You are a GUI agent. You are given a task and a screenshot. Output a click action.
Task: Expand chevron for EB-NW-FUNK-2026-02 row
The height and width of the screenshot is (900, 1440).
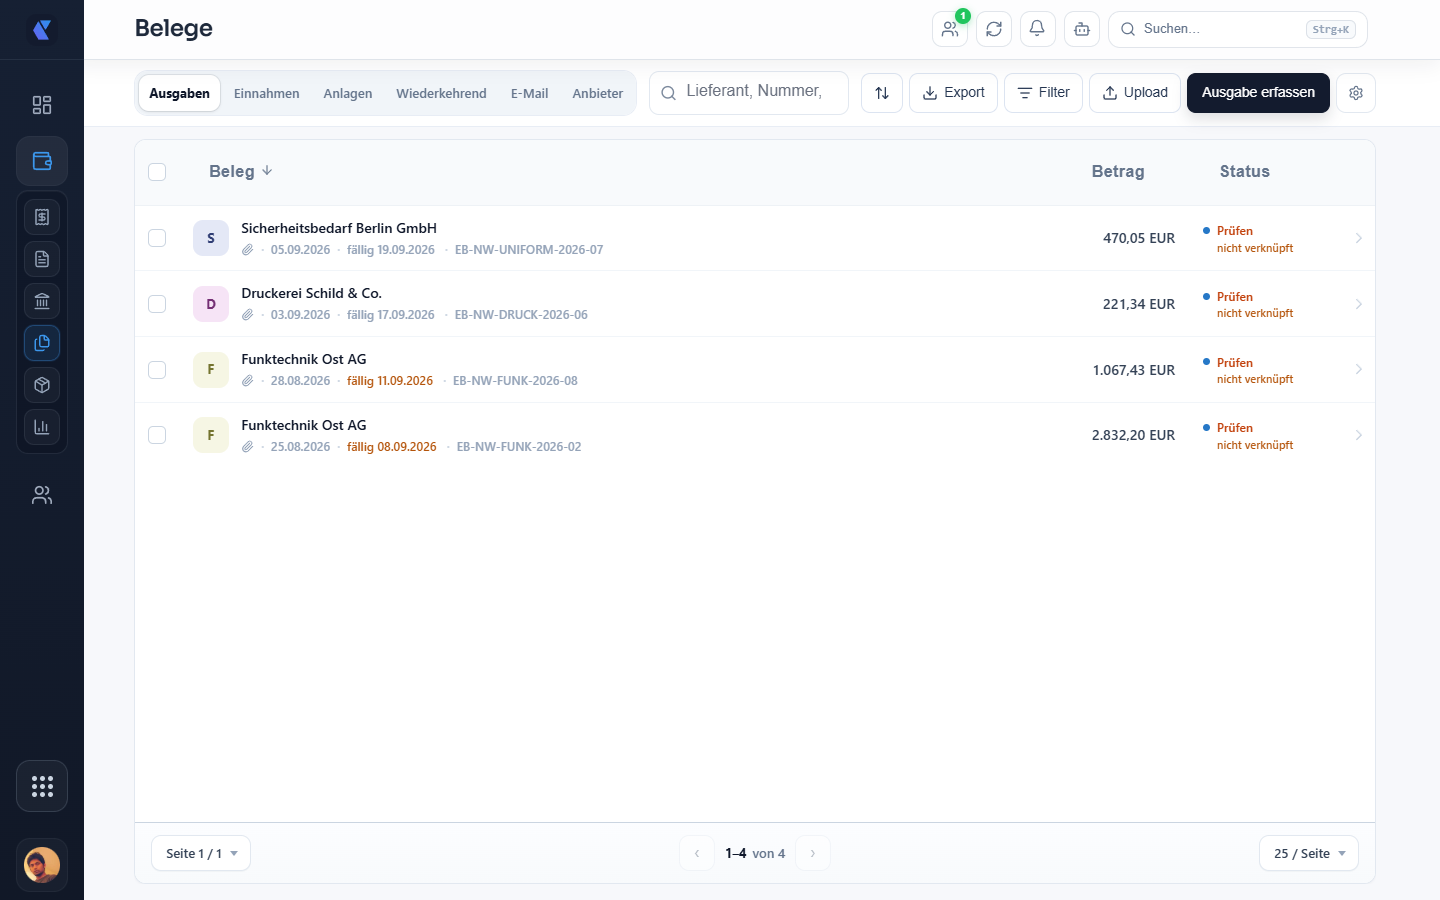pyautogui.click(x=1358, y=435)
